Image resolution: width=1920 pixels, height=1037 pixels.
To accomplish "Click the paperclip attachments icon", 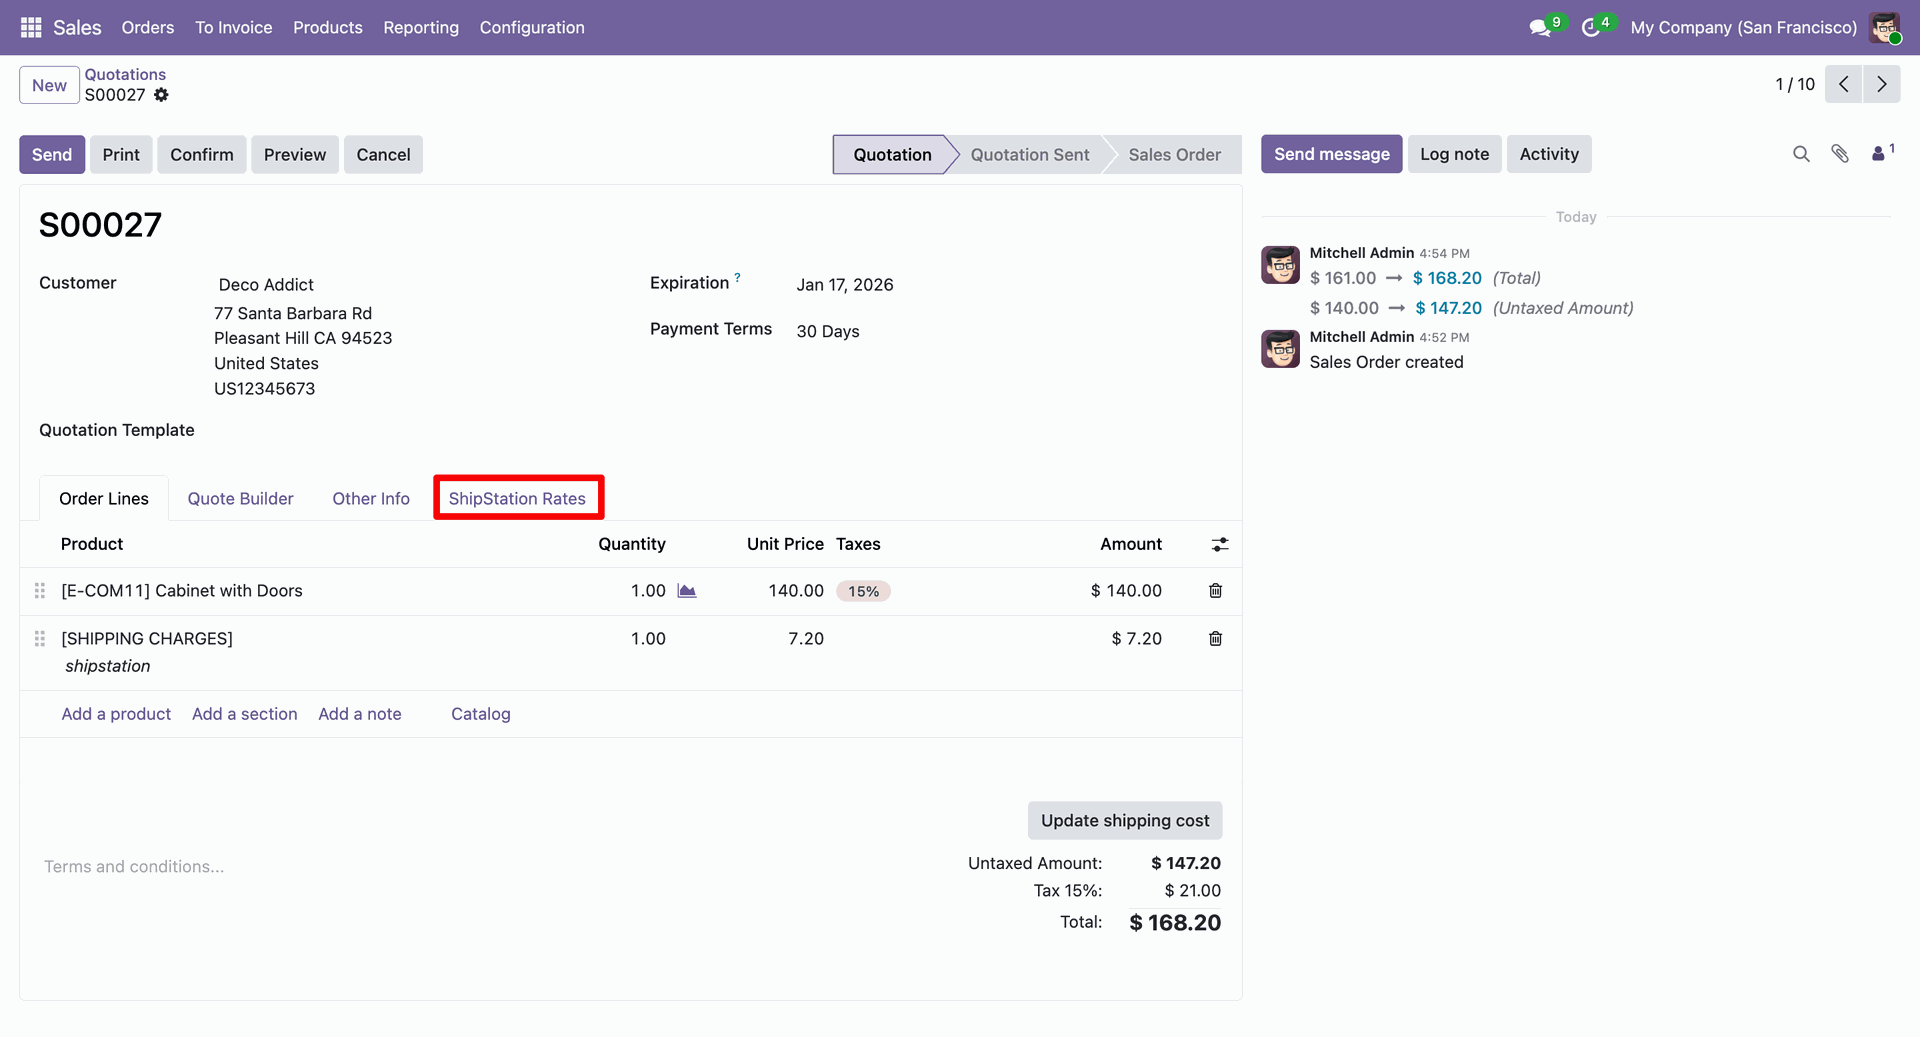I will (x=1840, y=154).
